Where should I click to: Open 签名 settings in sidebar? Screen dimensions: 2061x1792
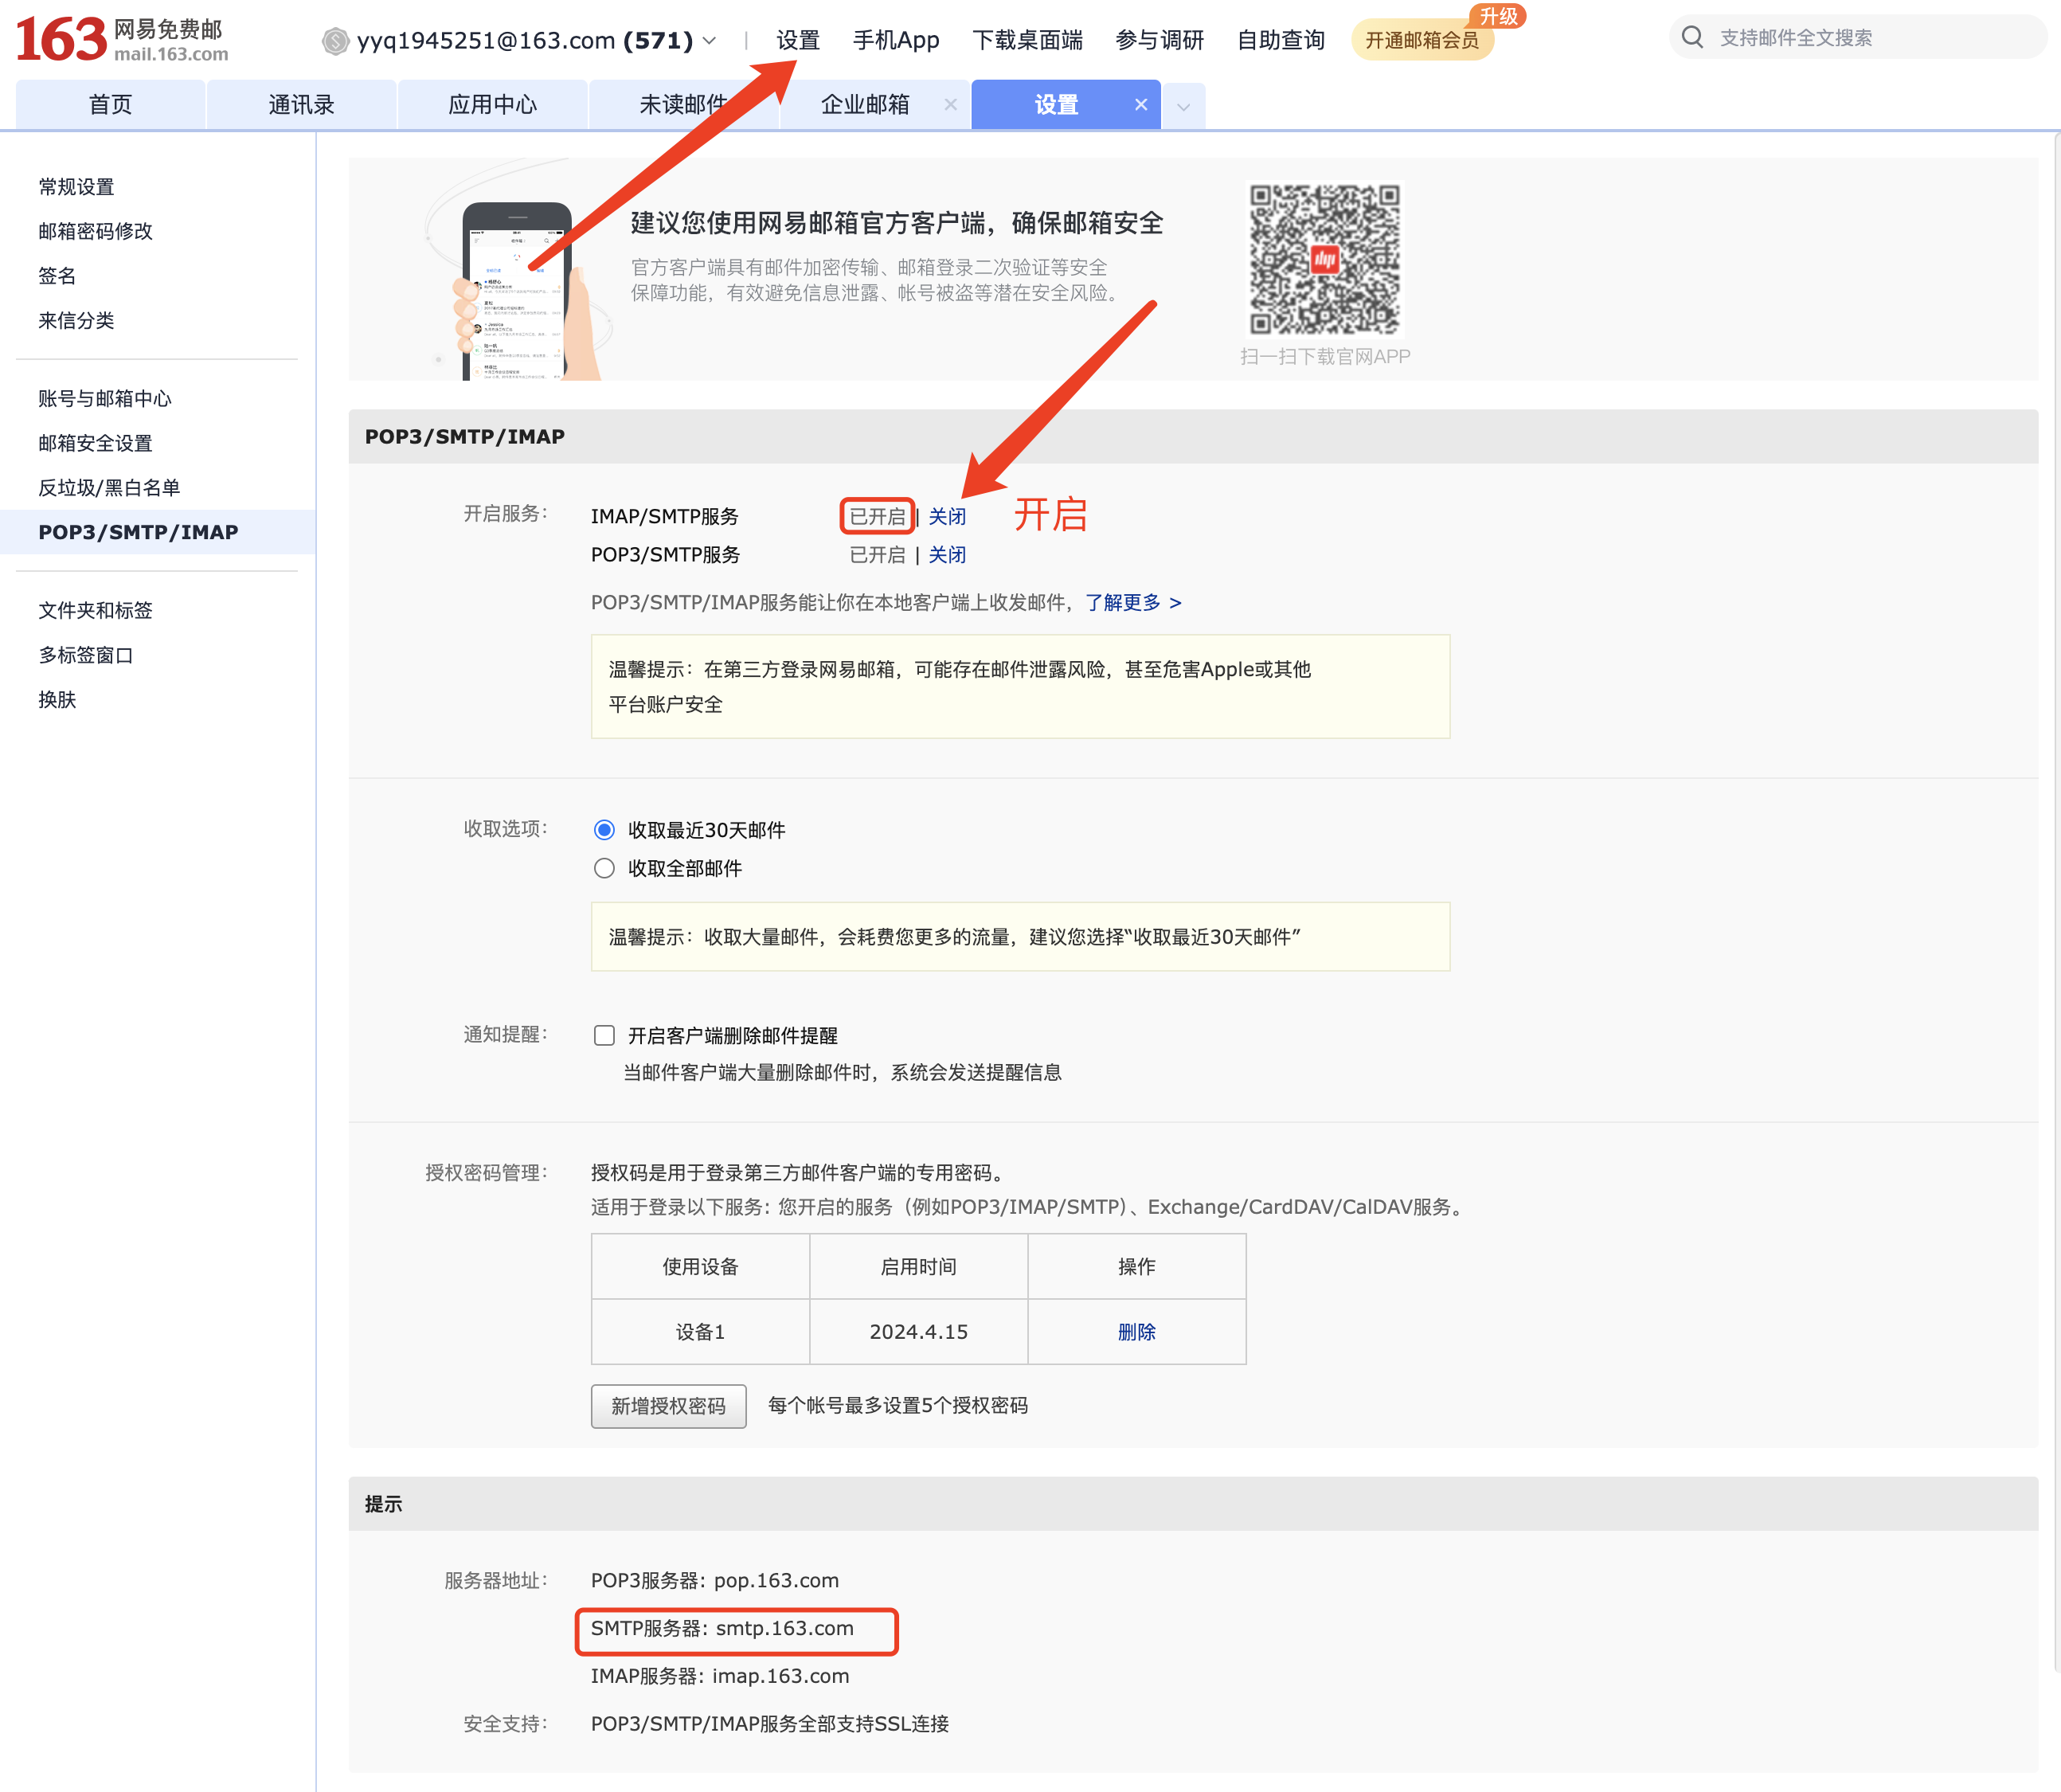point(57,276)
